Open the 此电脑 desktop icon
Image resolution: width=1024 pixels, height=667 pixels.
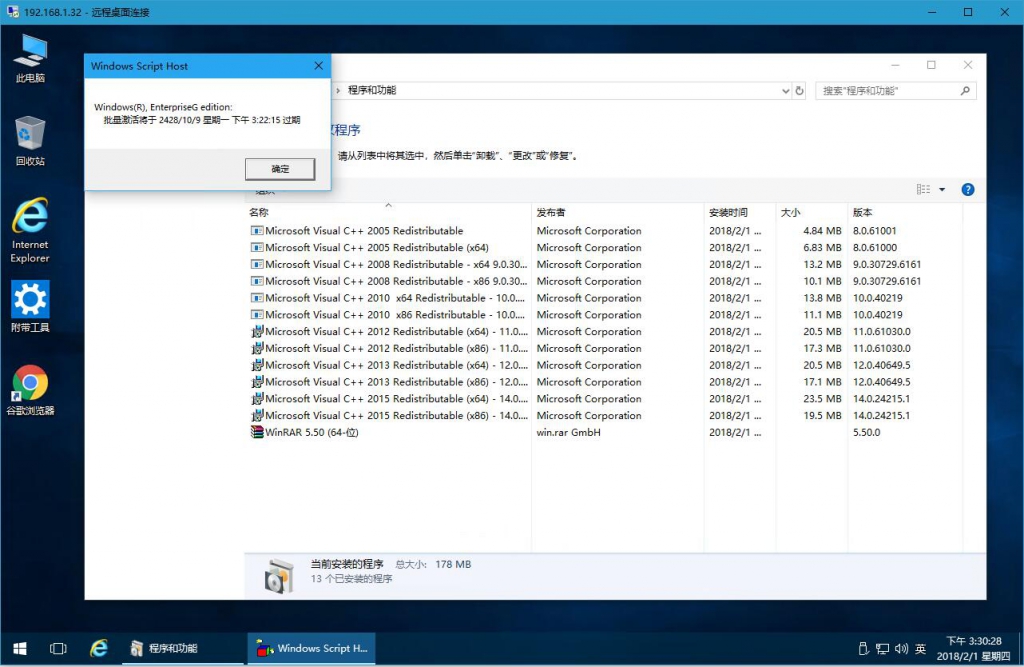30,59
